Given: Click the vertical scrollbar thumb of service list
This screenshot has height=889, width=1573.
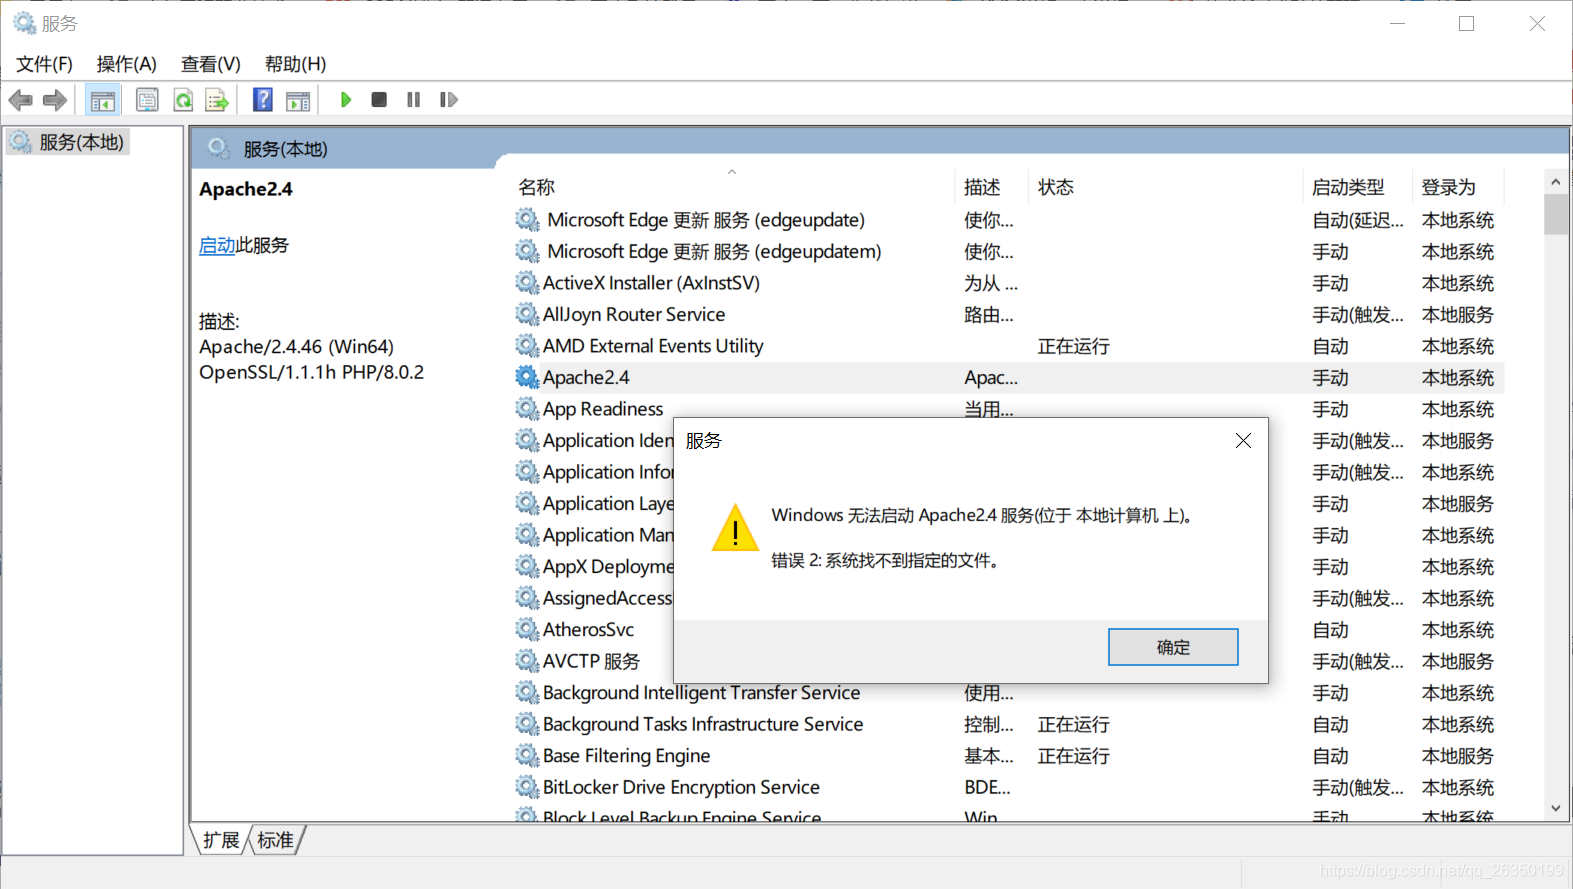Looking at the screenshot, I should pos(1555,214).
